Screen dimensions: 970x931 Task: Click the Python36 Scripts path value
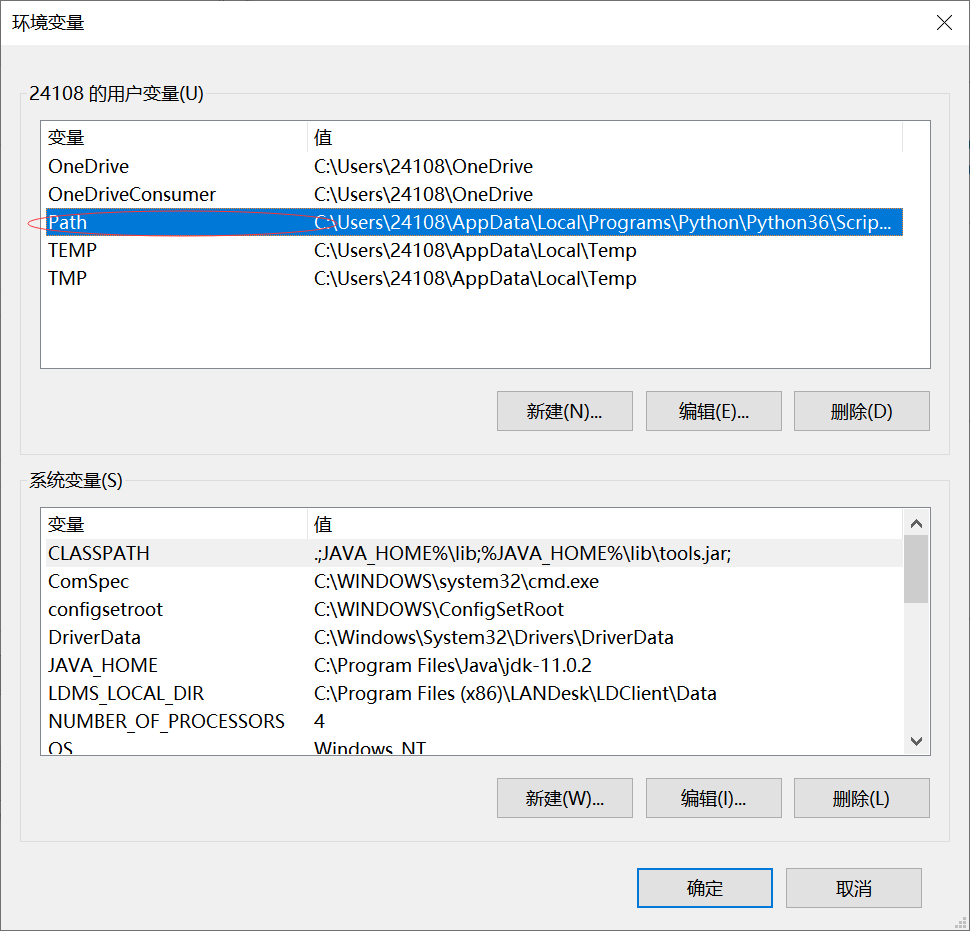coord(603,222)
